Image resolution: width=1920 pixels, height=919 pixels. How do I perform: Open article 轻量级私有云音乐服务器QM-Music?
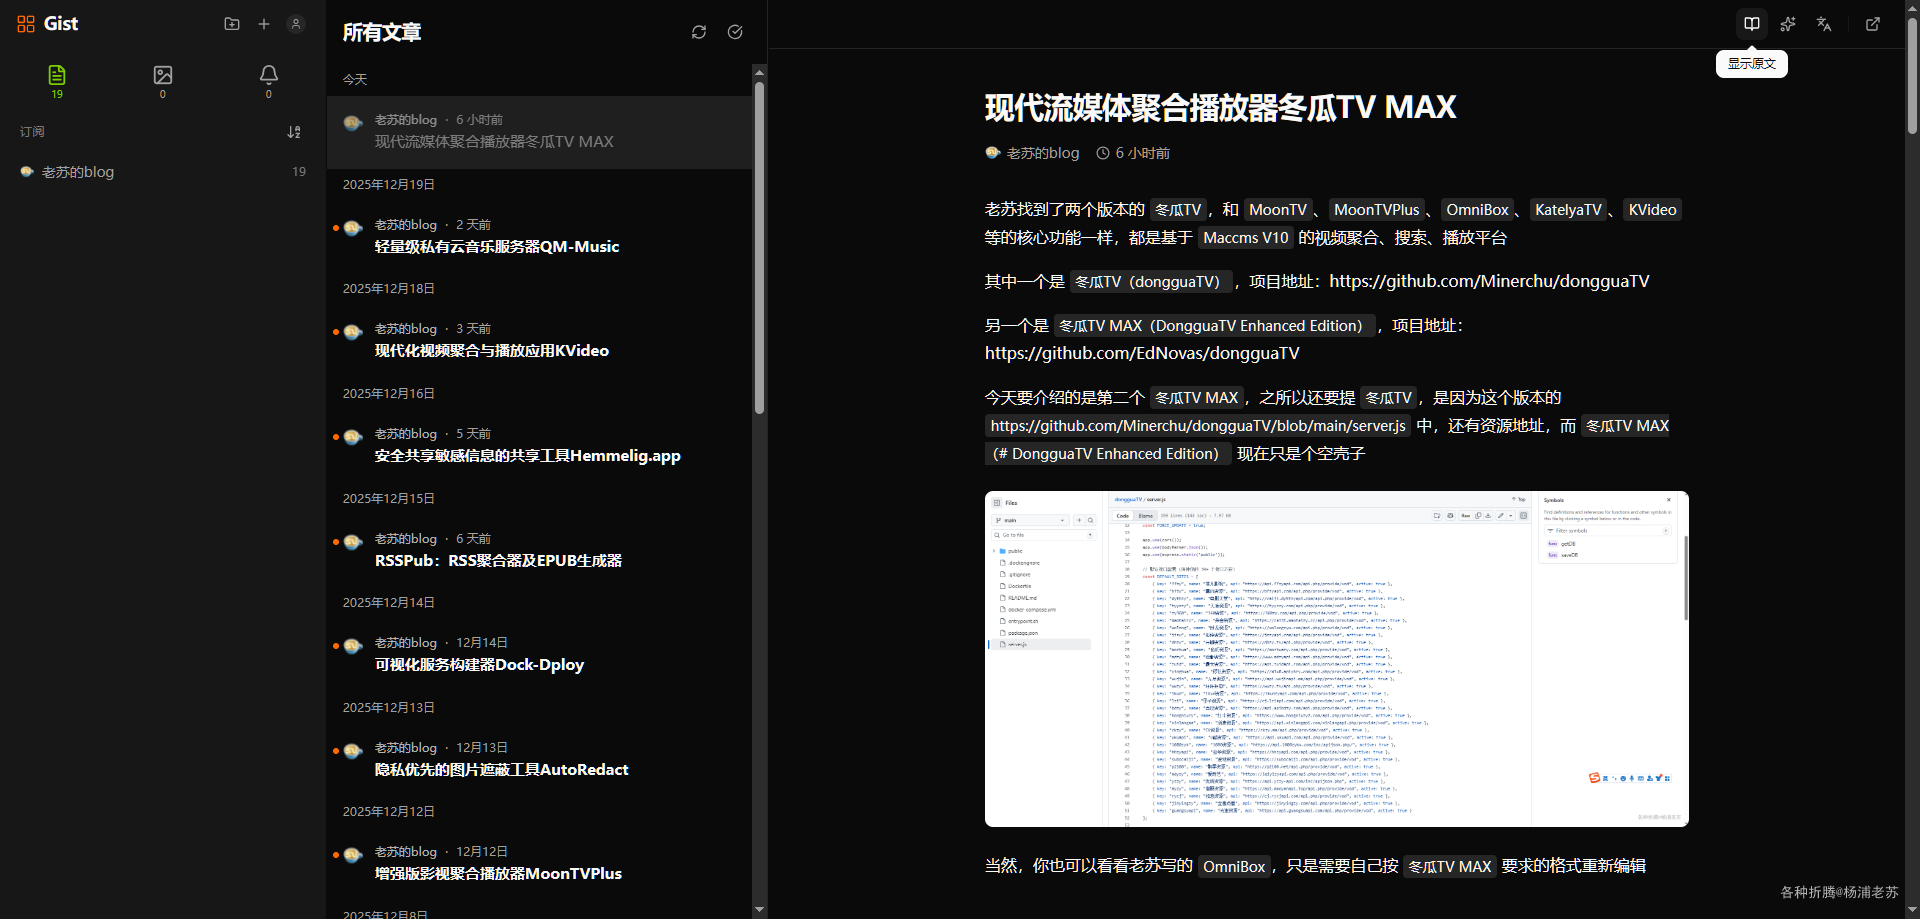click(539, 236)
